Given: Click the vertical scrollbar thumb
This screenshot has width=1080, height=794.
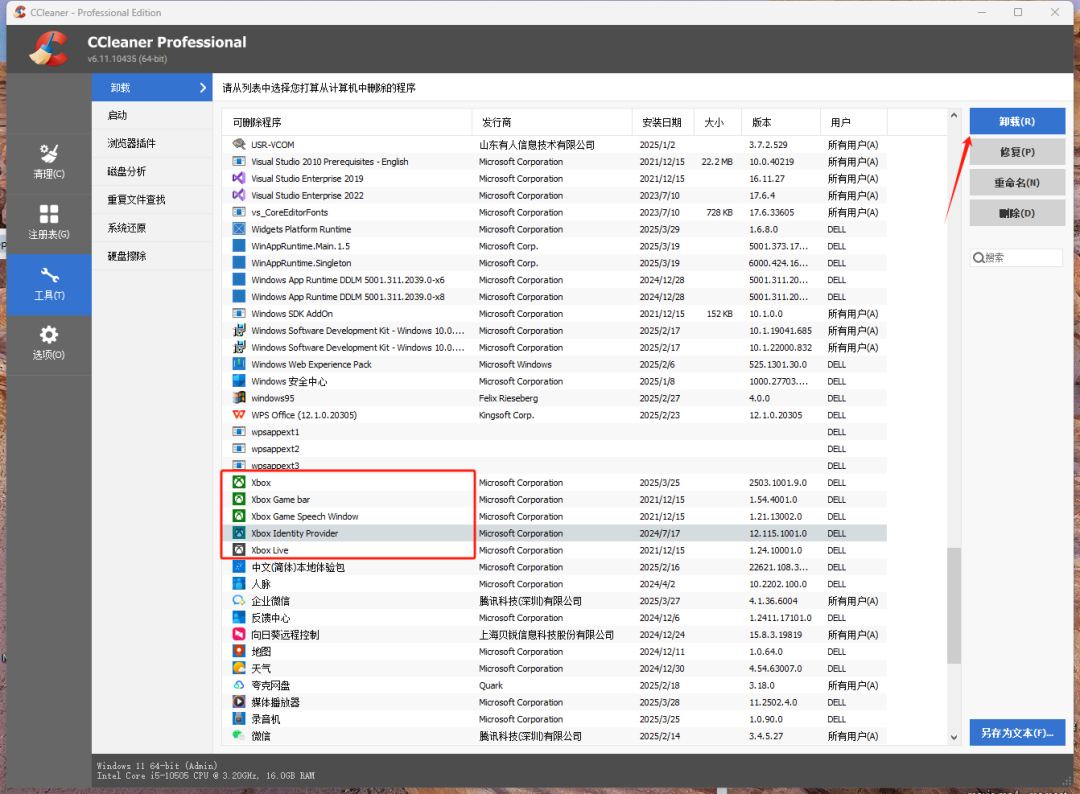Looking at the screenshot, I should [954, 605].
